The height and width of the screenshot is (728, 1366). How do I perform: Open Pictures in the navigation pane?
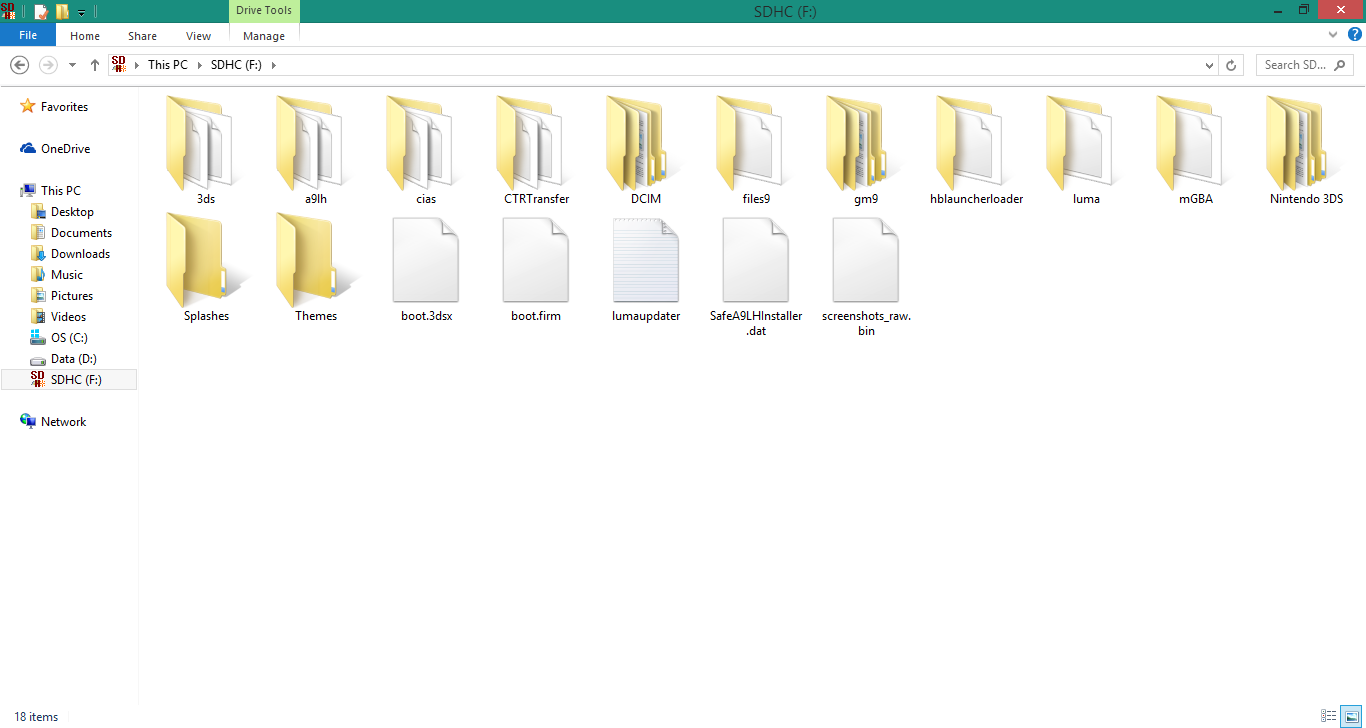[x=72, y=296]
